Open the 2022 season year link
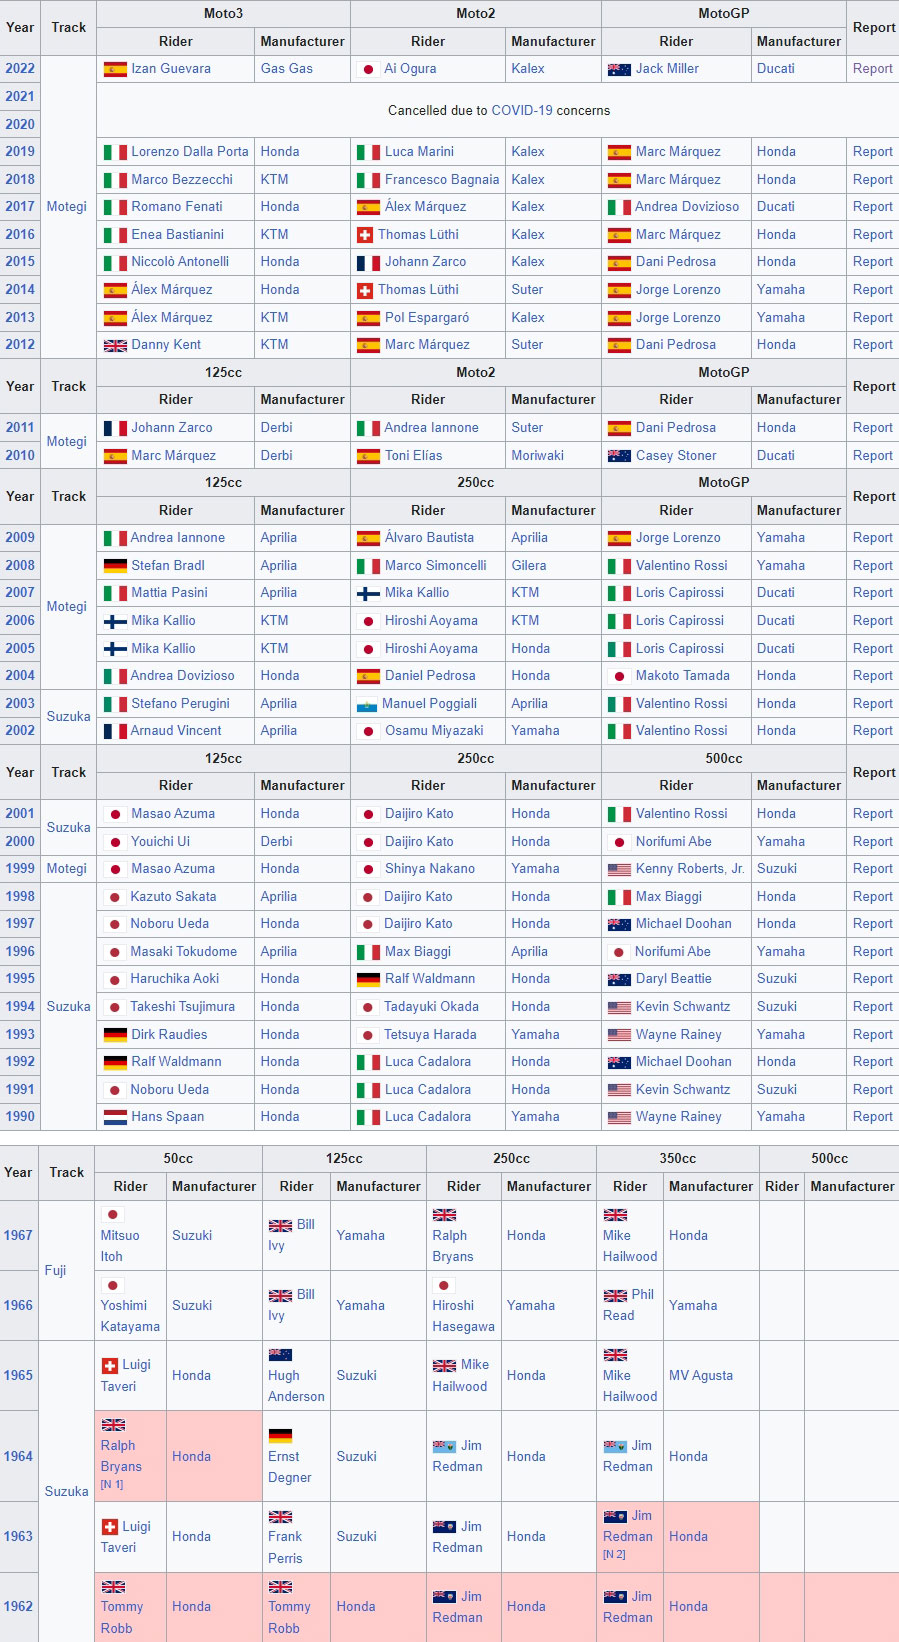Screen dimensions: 899x1642 [20, 69]
